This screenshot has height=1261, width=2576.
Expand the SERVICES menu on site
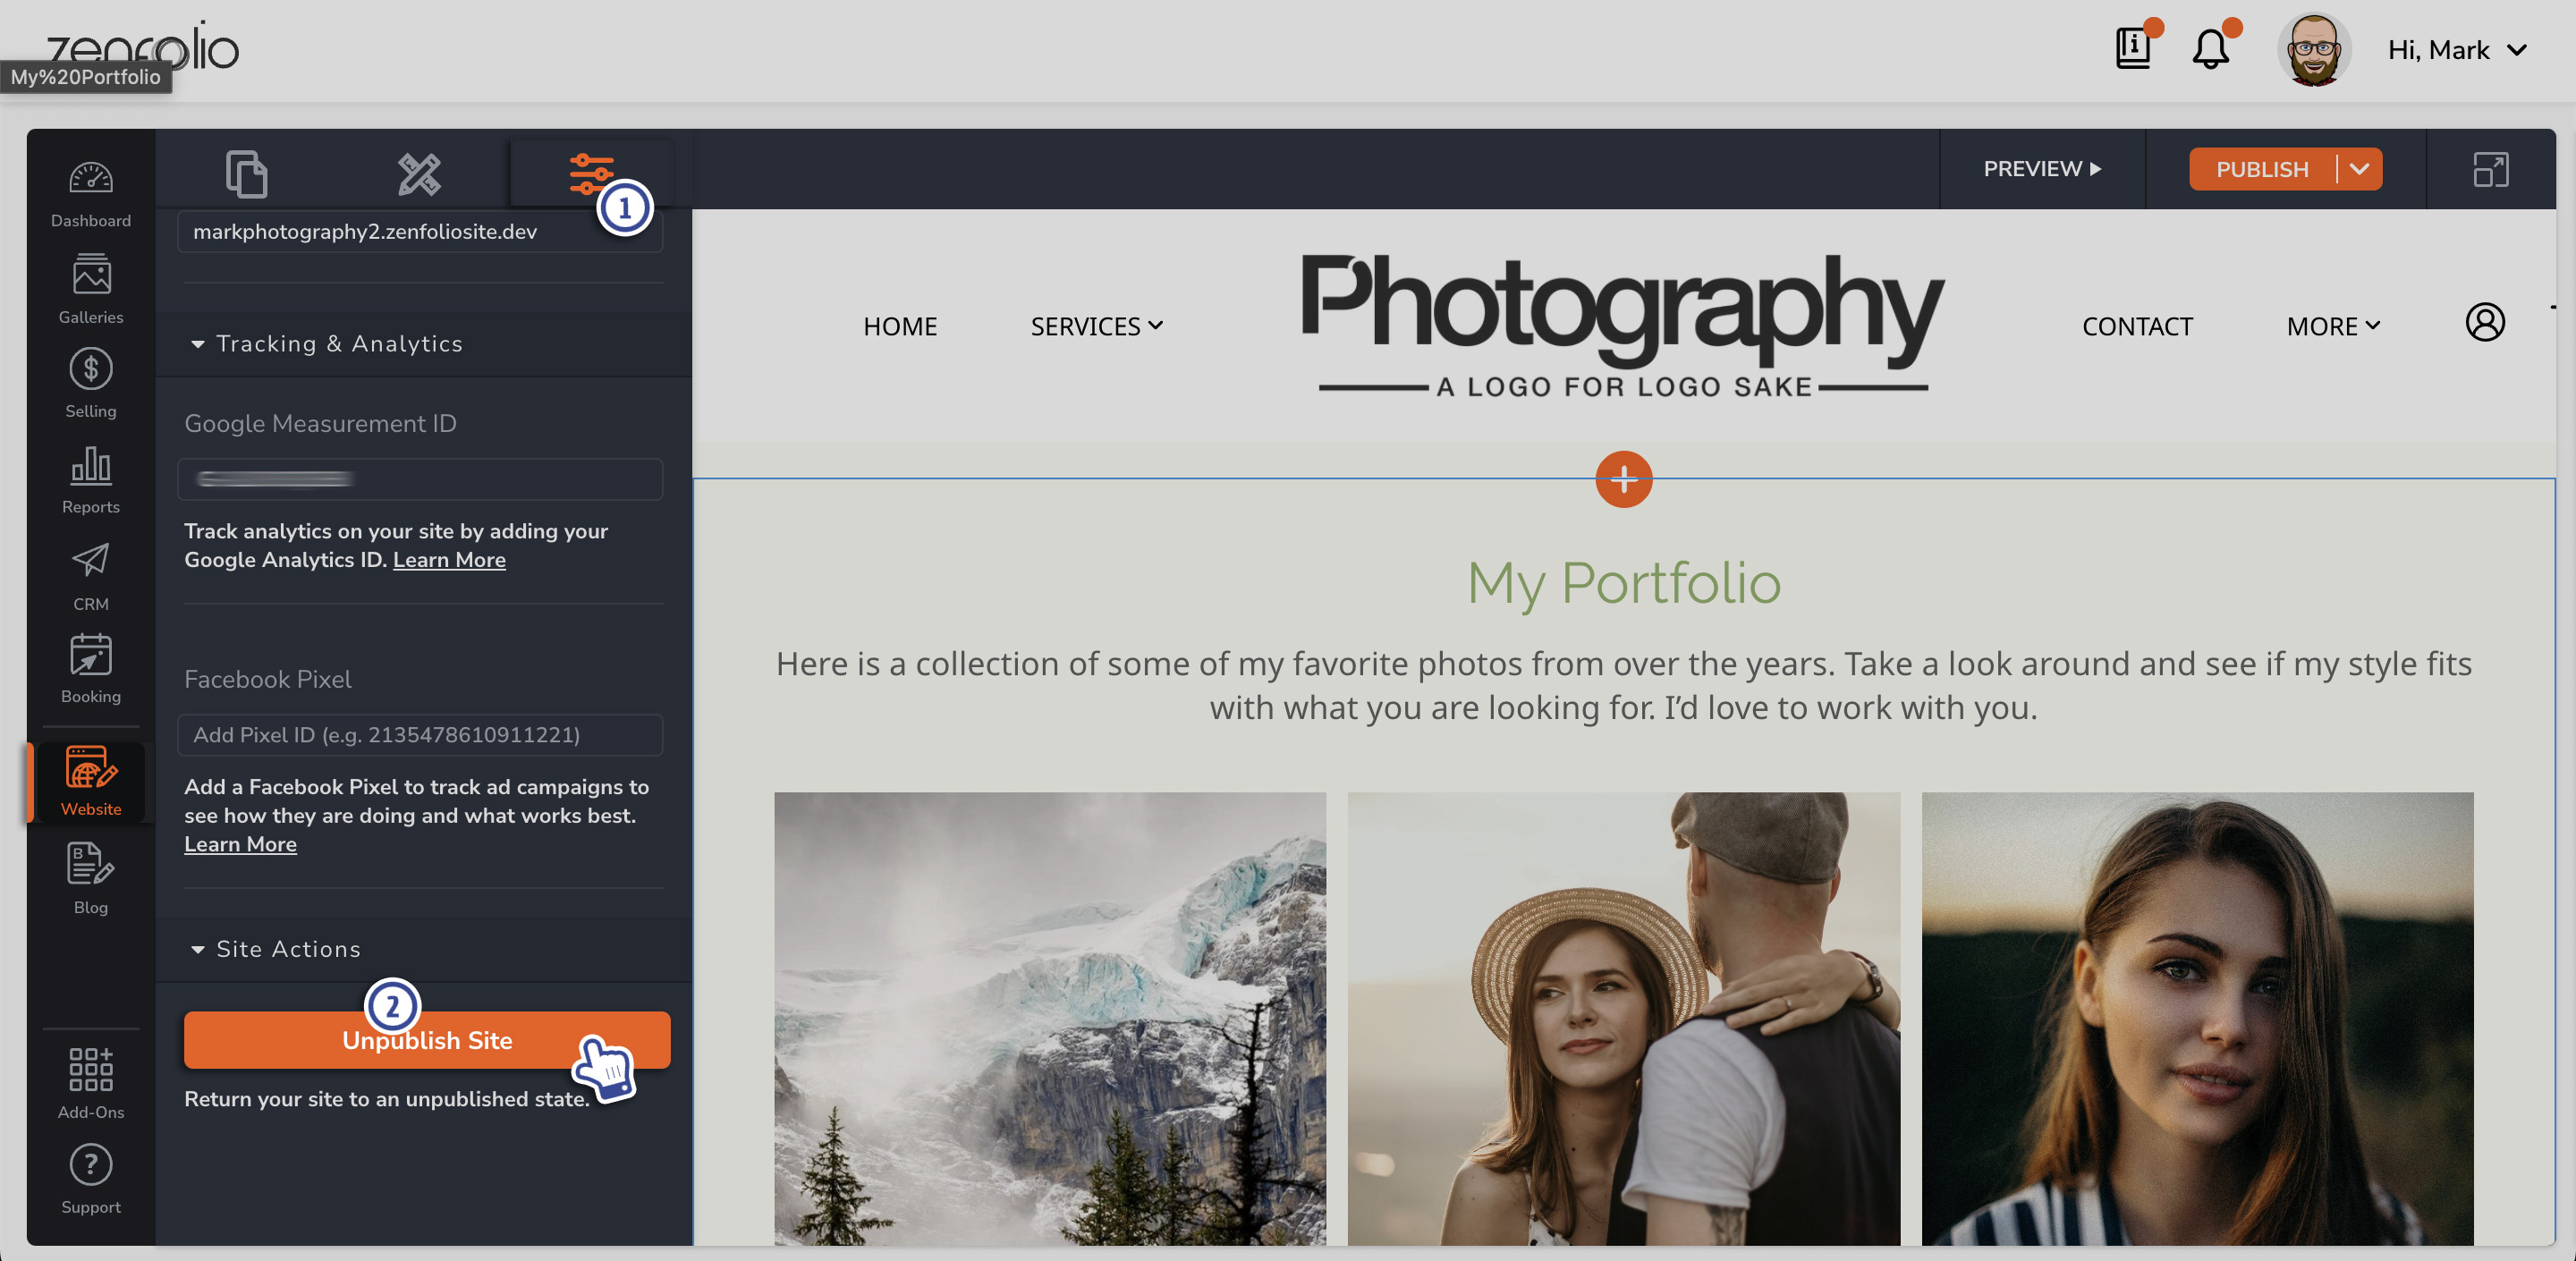(1096, 326)
